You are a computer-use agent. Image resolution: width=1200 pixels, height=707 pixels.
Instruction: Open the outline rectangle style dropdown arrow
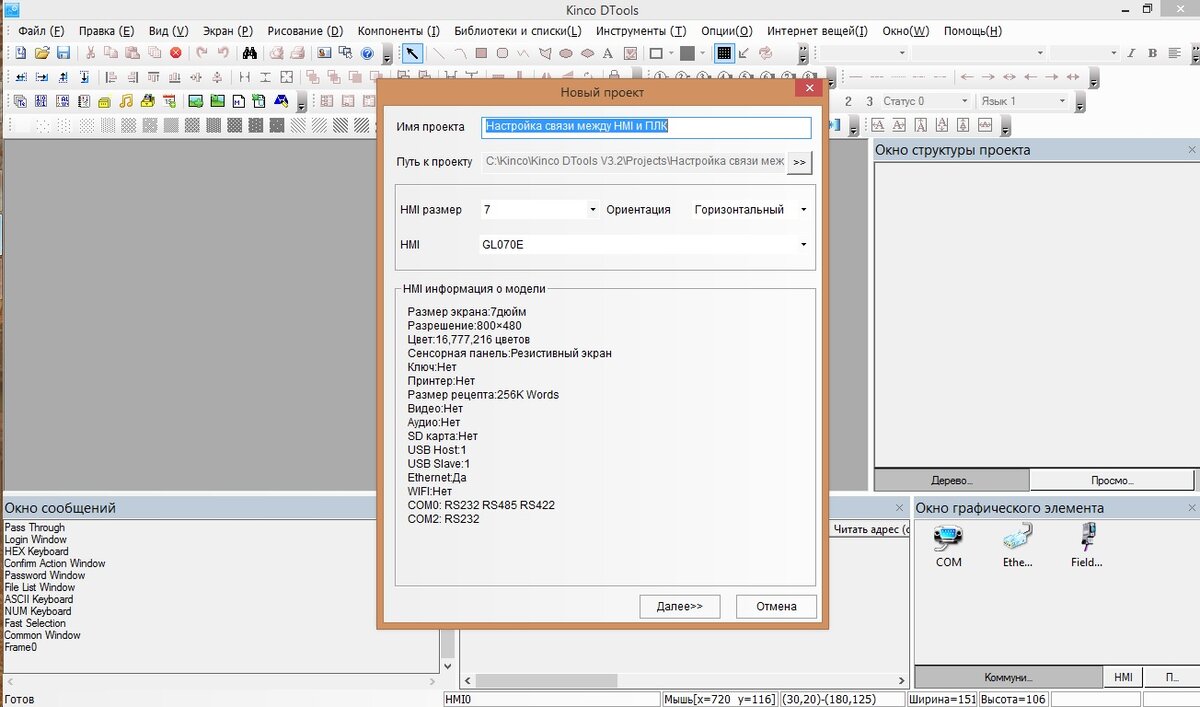click(x=672, y=53)
